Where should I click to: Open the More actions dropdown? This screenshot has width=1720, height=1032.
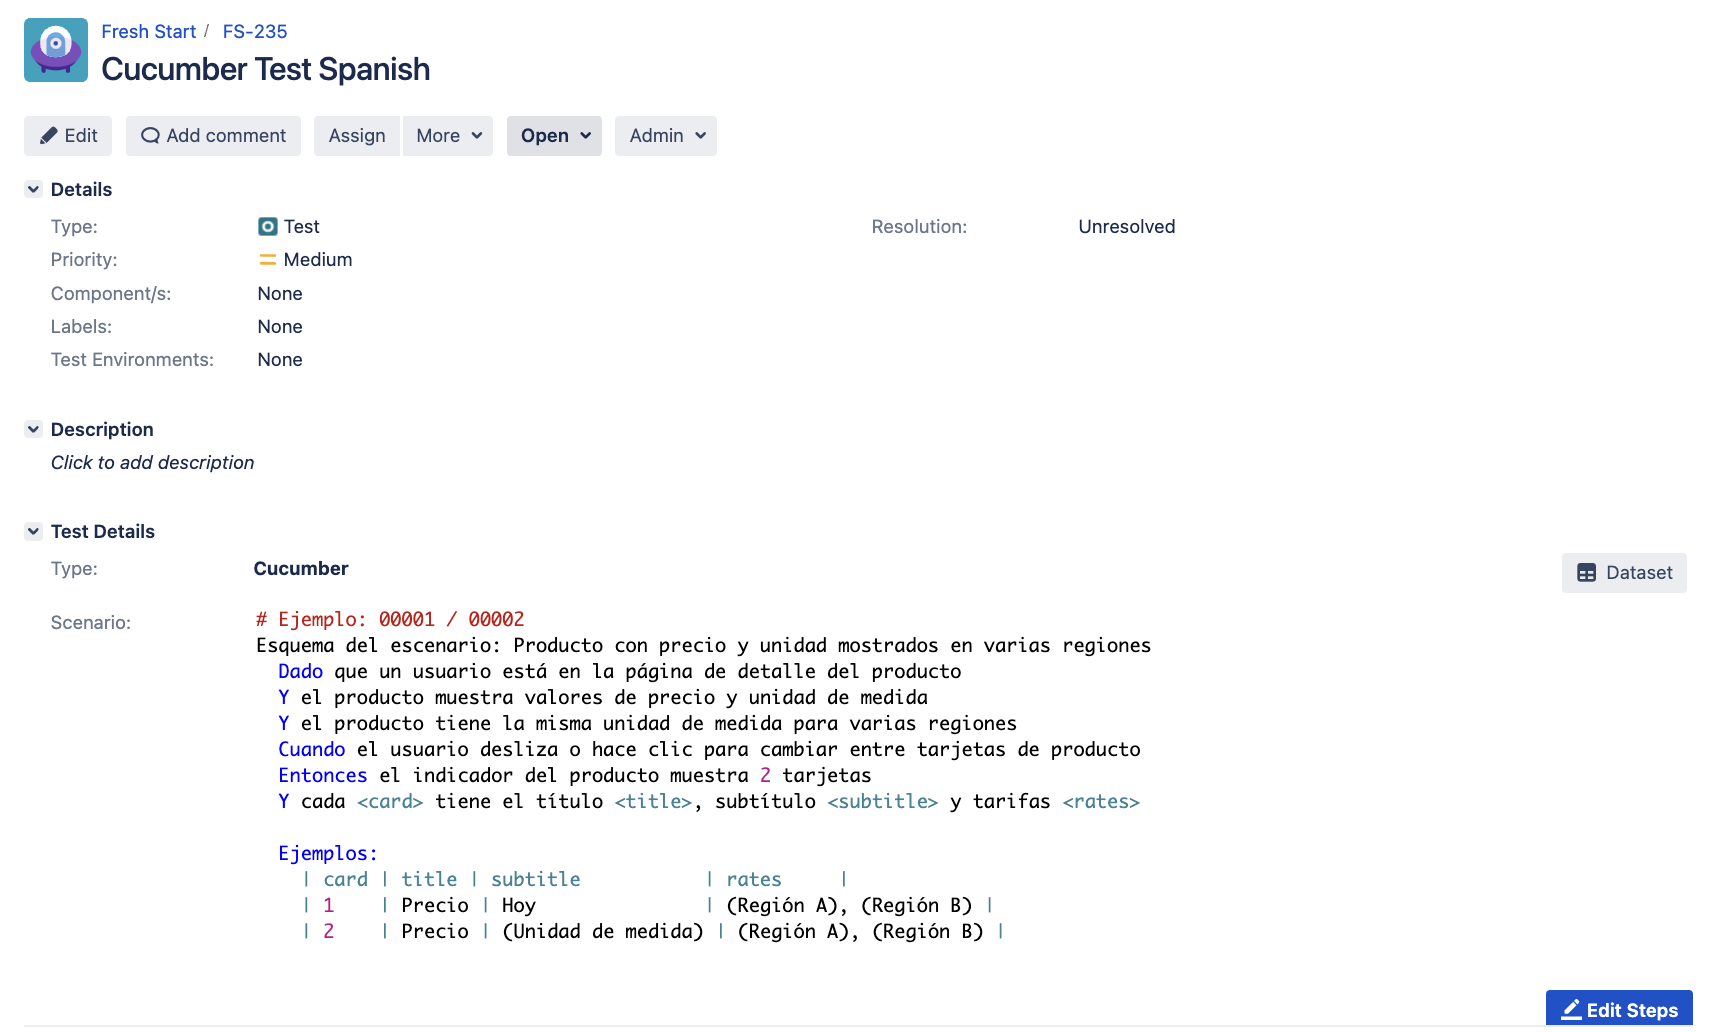pyautogui.click(x=448, y=136)
